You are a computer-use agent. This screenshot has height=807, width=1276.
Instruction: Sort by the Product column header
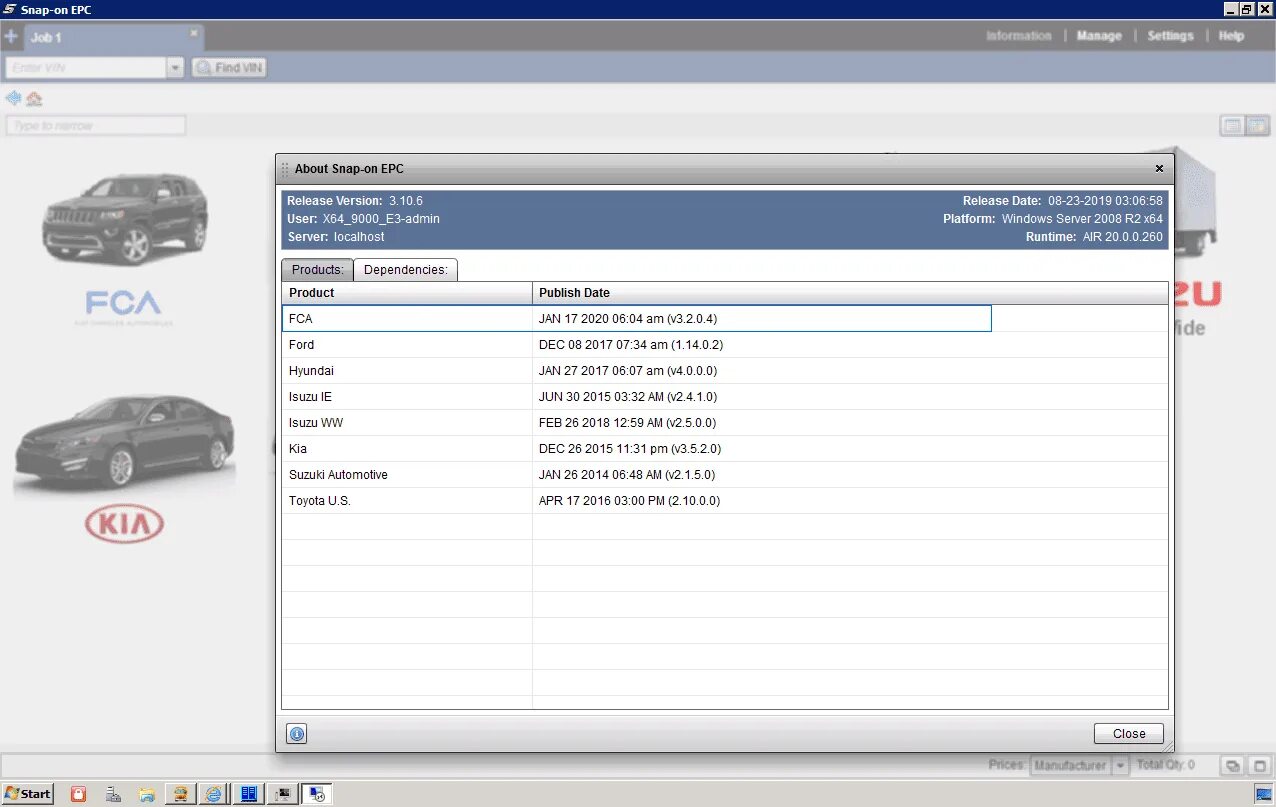point(407,293)
